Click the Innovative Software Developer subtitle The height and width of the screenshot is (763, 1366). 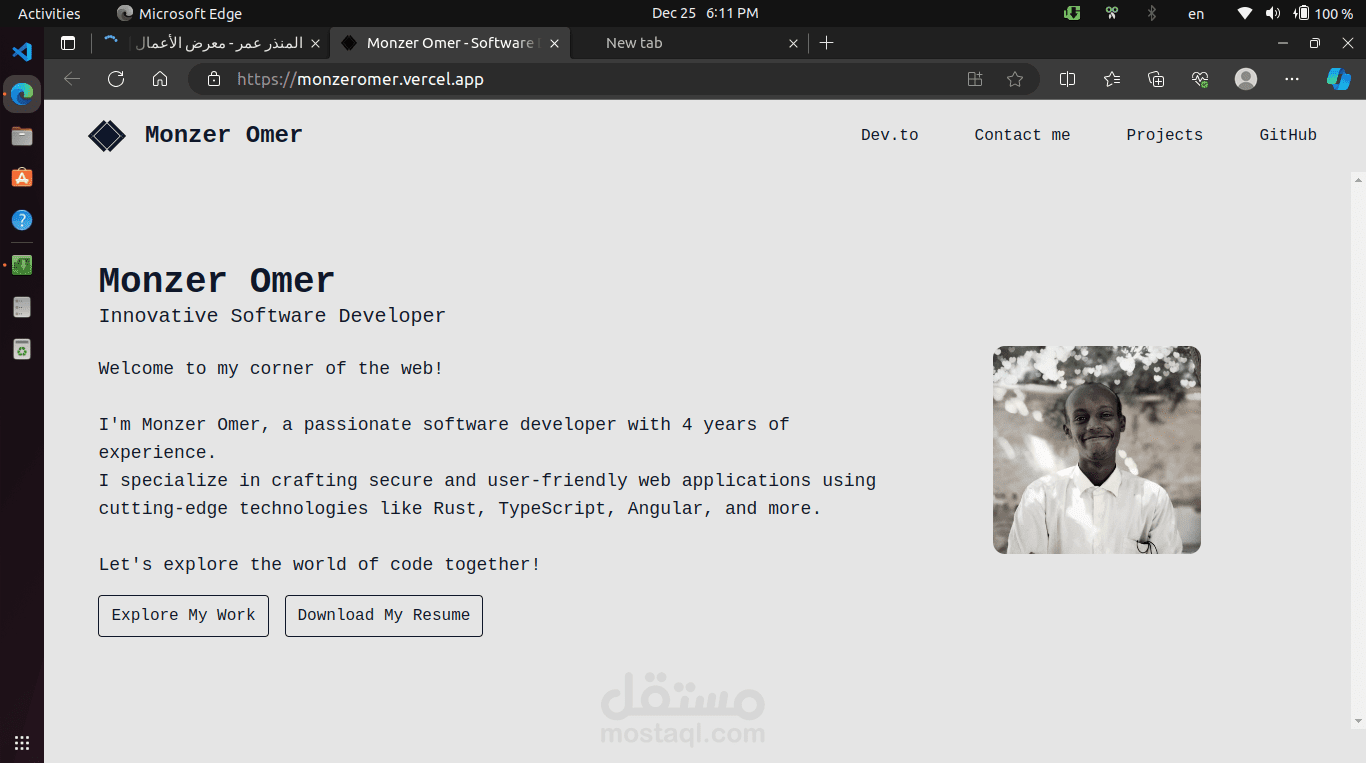[x=272, y=316]
